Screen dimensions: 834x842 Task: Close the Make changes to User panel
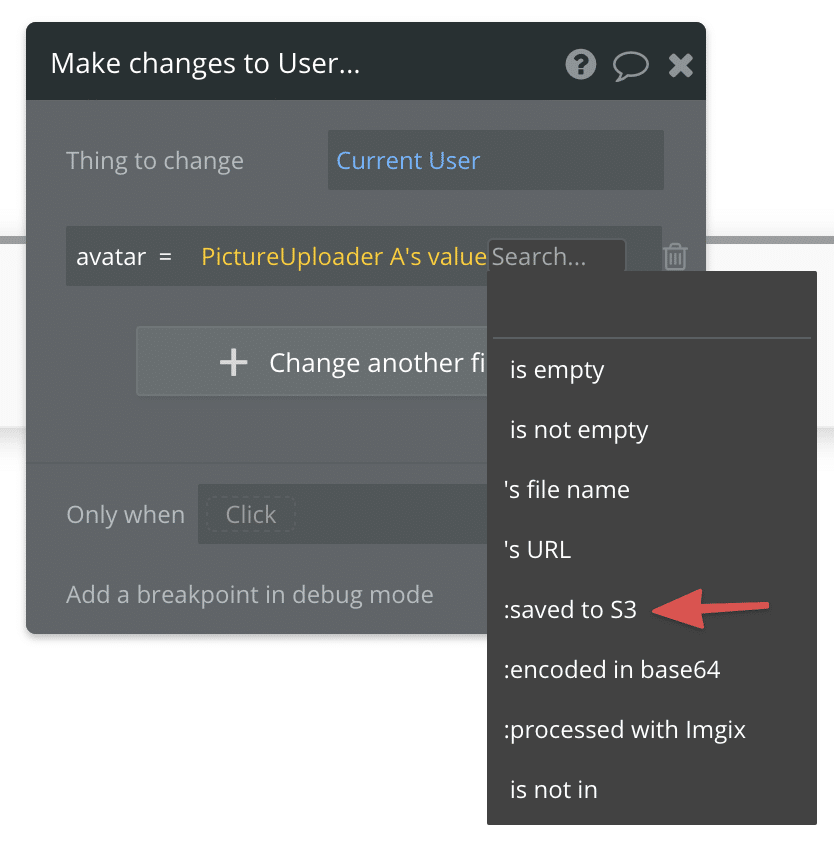pos(681,66)
